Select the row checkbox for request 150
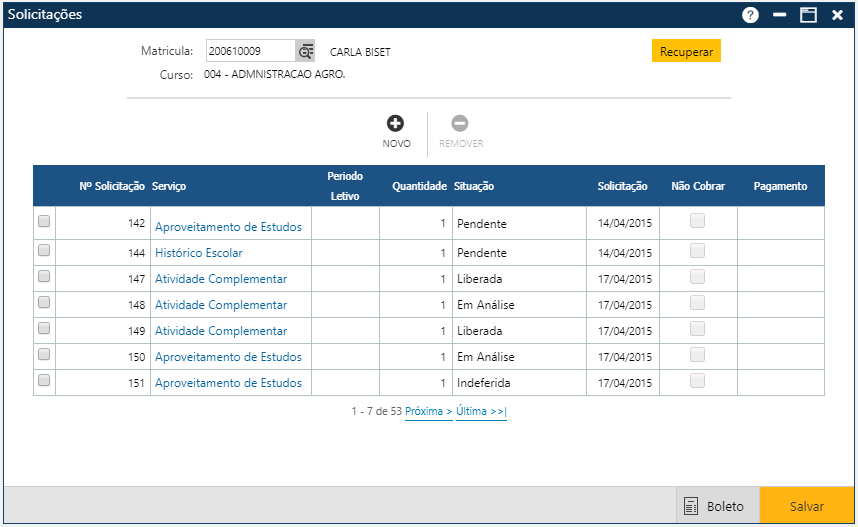The width and height of the screenshot is (858, 527). point(44,354)
